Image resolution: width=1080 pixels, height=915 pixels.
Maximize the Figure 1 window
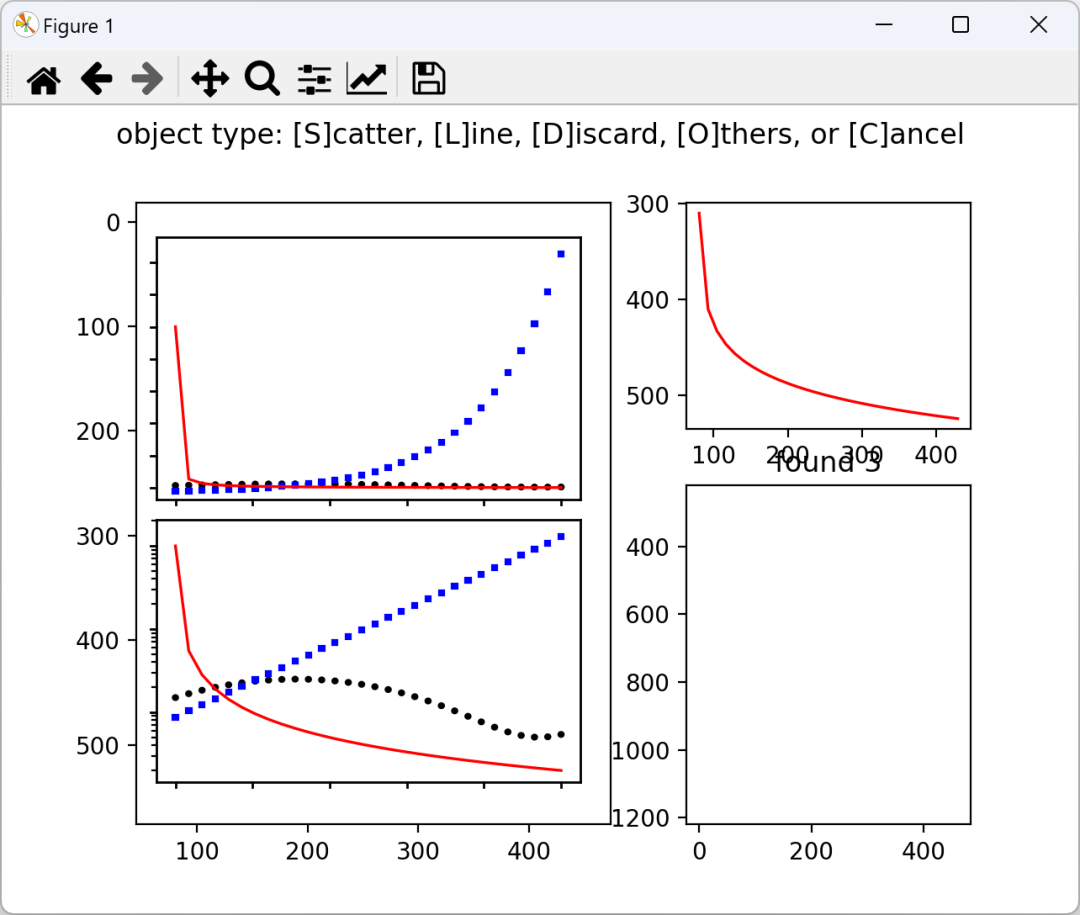pos(960,25)
